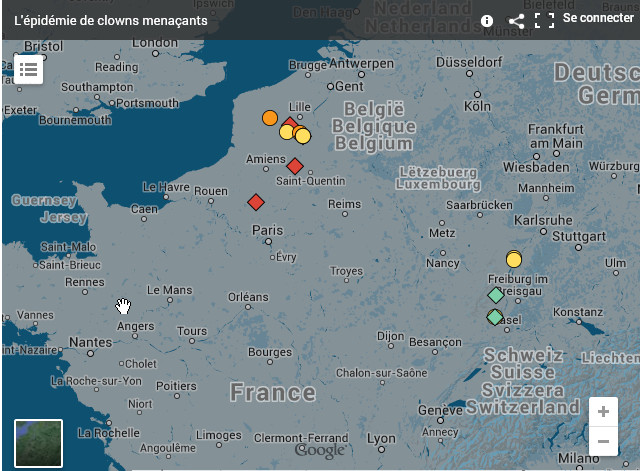
Task: Zoom in with the plus button
Action: click(603, 412)
